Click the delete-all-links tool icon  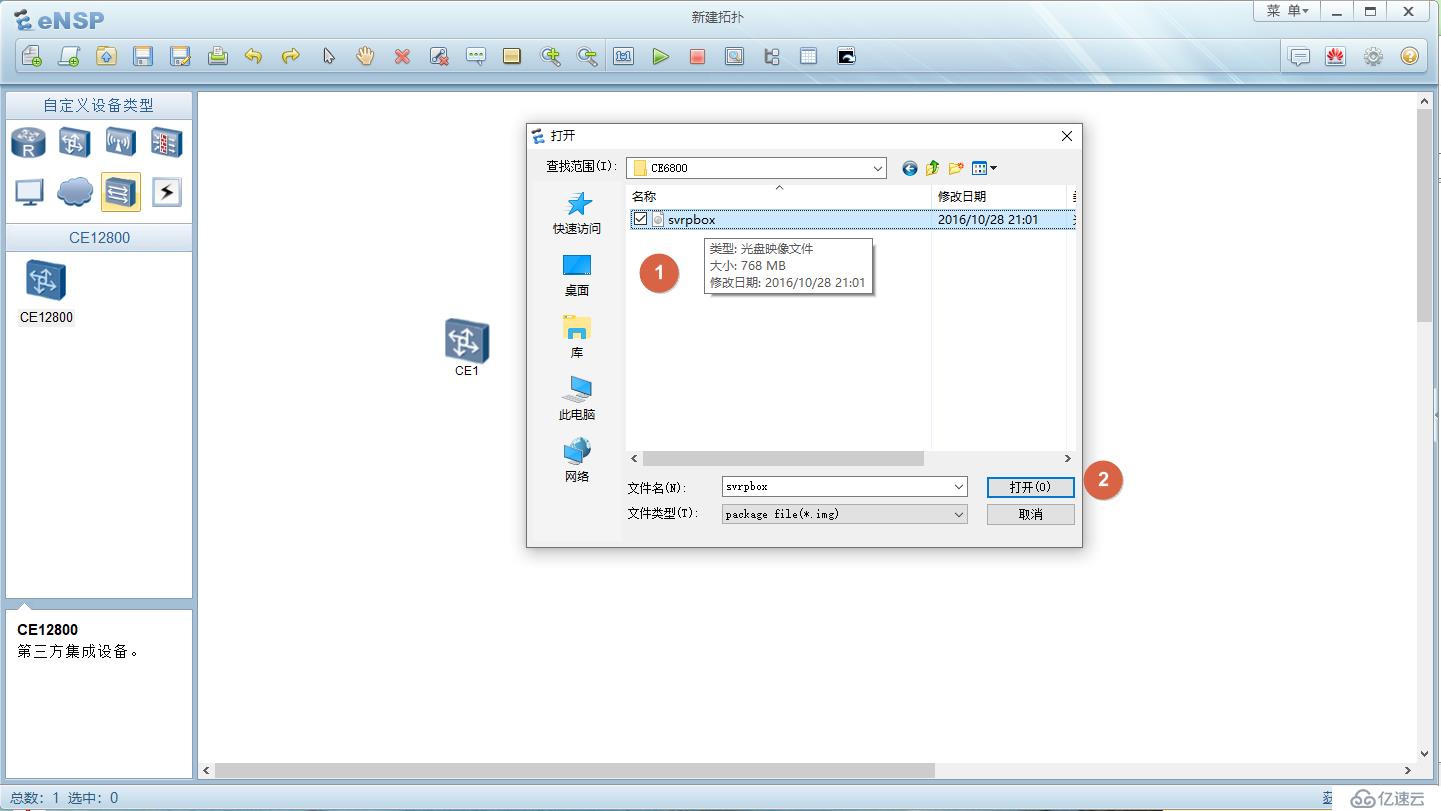[439, 56]
